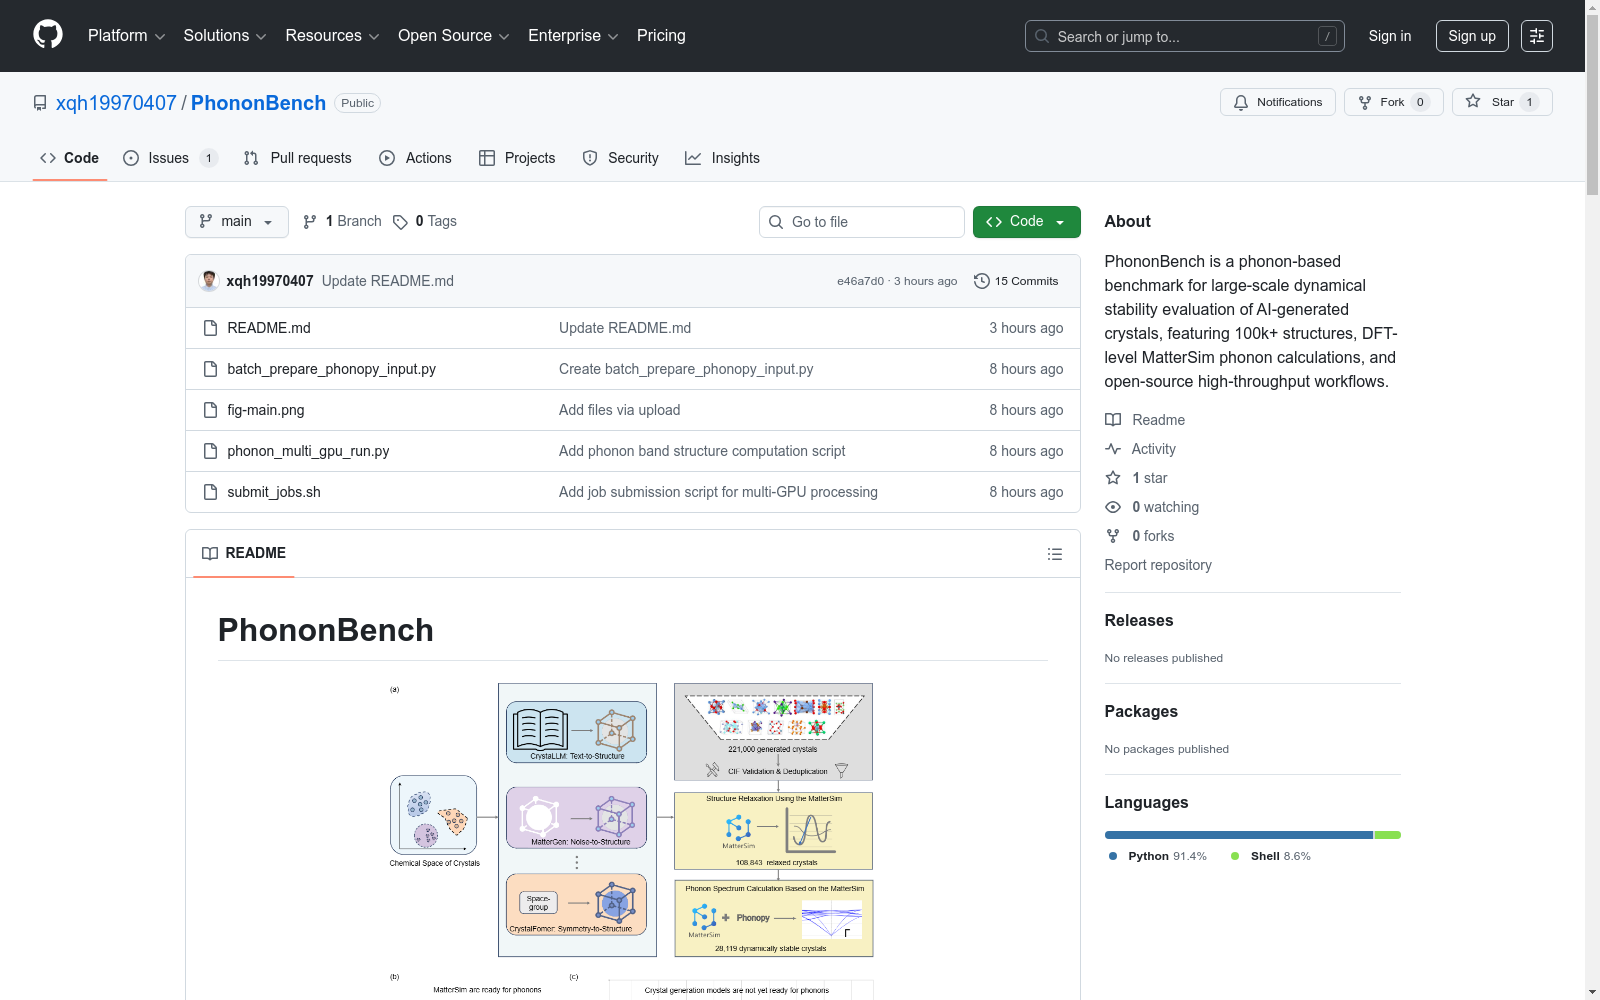Expand the Resources menu
The height and width of the screenshot is (1000, 1600).
pyautogui.click(x=333, y=36)
